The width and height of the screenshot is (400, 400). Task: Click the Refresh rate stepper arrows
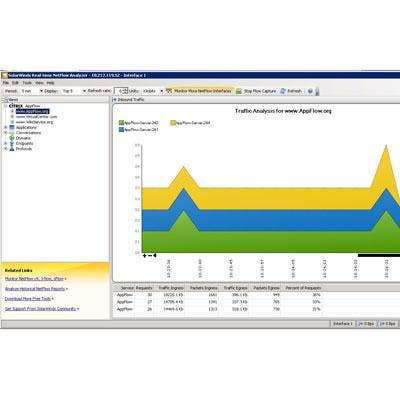[x=125, y=91]
